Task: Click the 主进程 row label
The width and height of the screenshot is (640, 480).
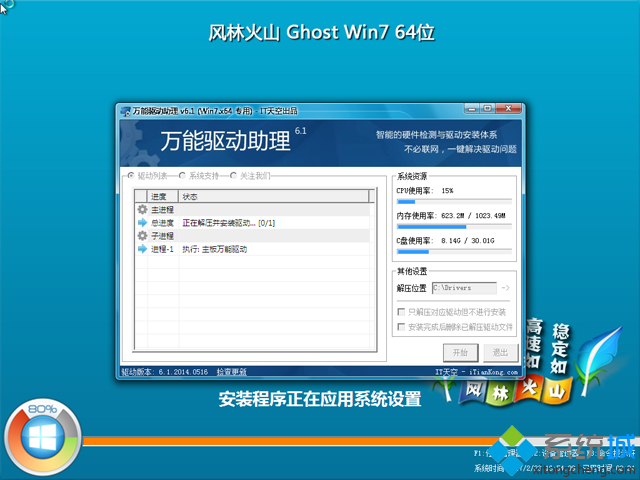Action: [x=162, y=210]
